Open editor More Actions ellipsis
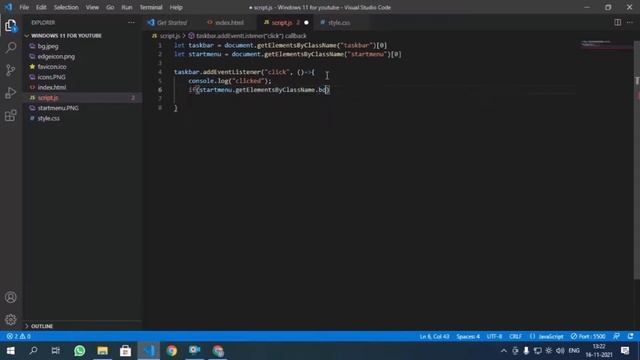The width and height of the screenshot is (640, 360). click(630, 22)
